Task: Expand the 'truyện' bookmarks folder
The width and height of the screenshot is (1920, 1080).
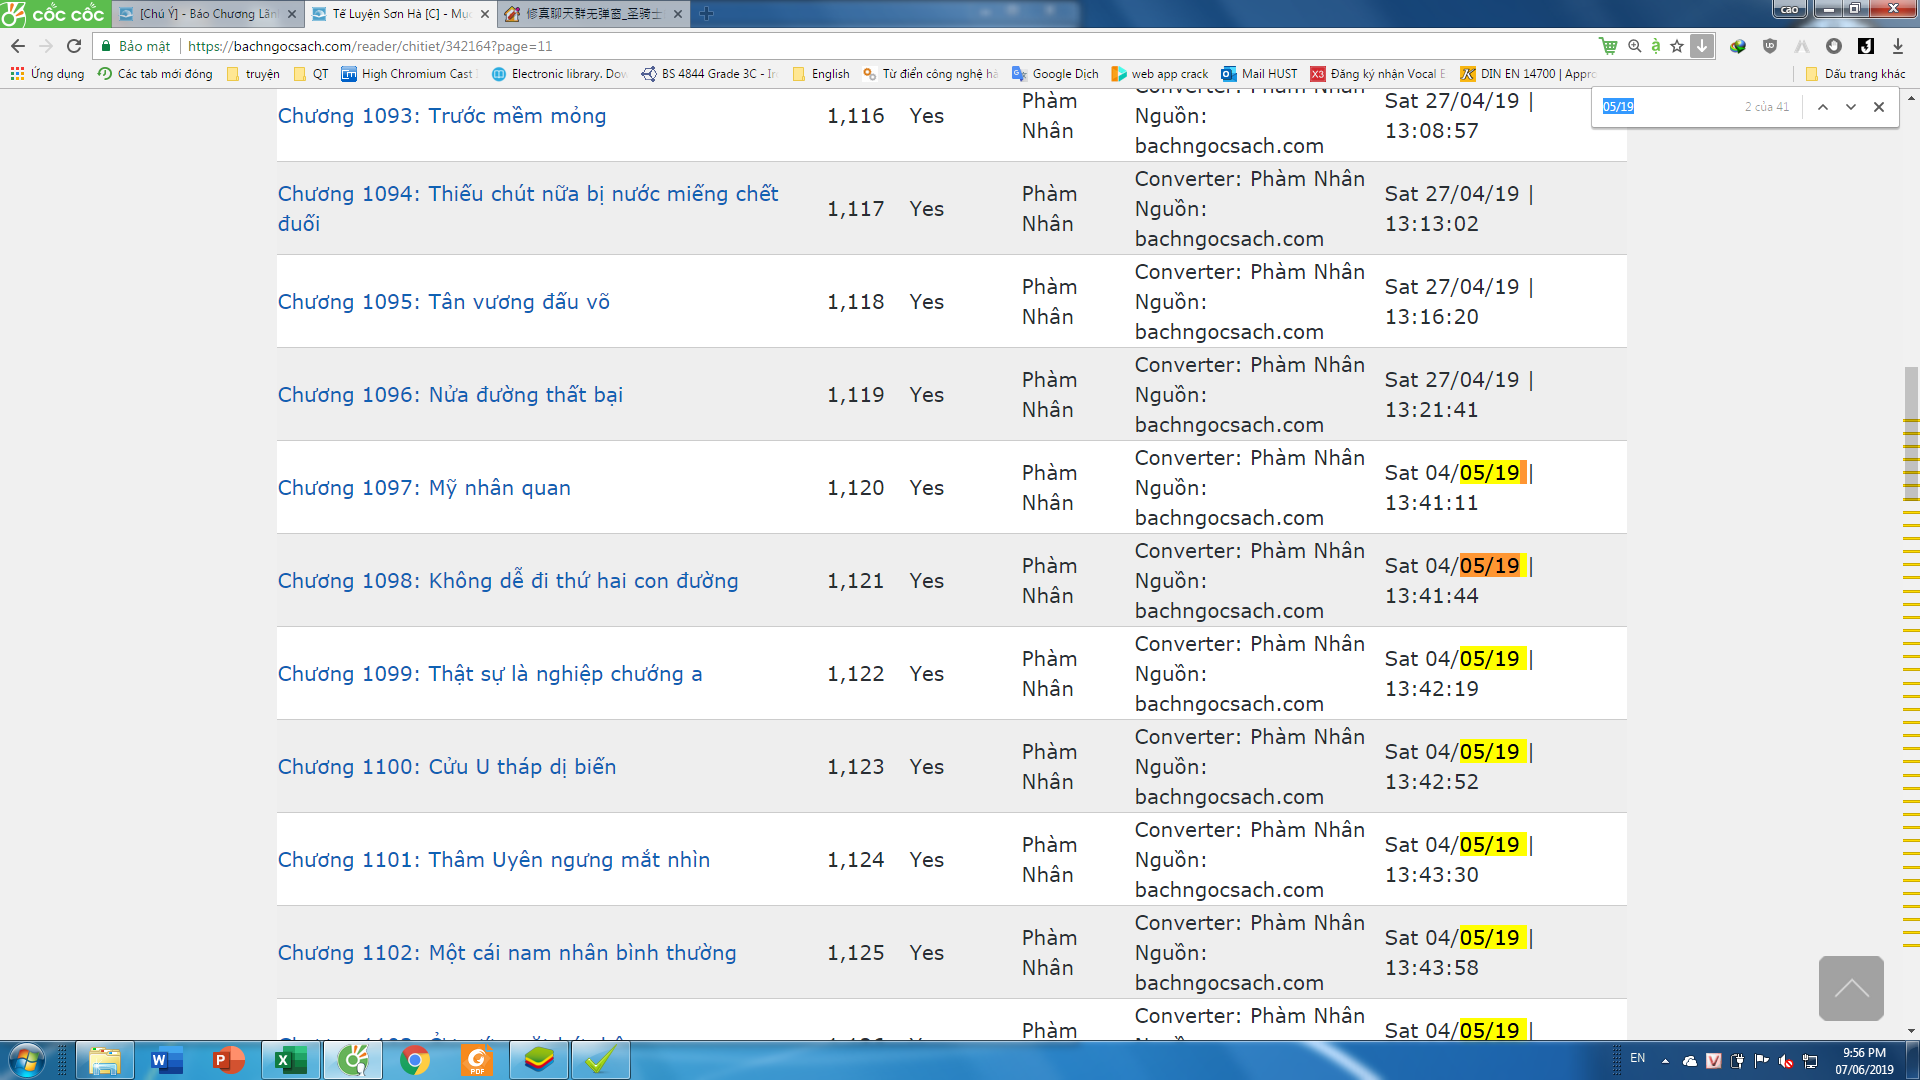Action: (x=254, y=74)
